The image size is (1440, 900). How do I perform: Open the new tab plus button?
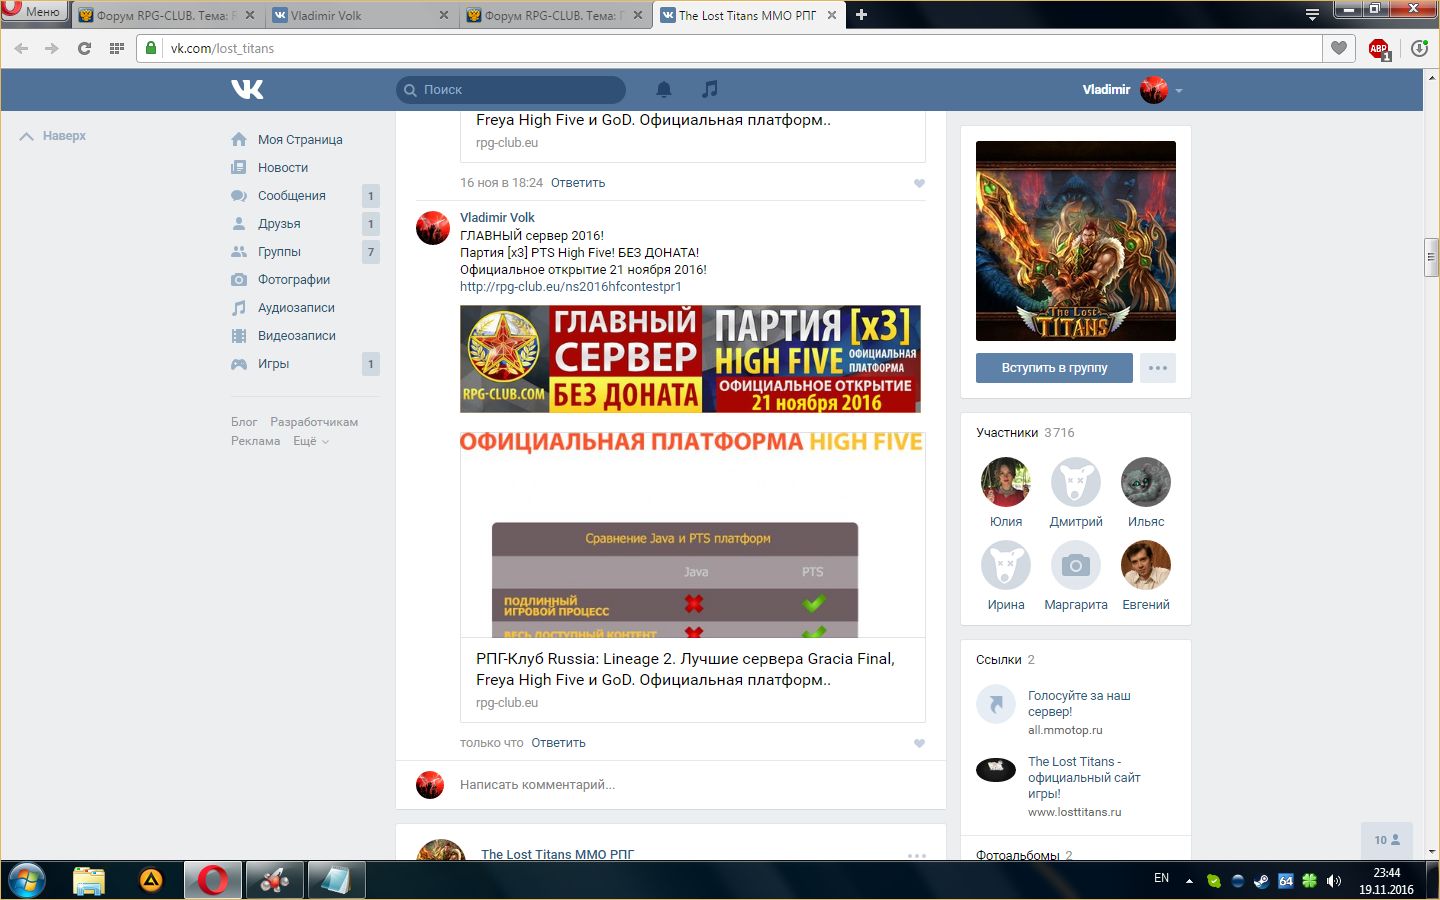[861, 15]
